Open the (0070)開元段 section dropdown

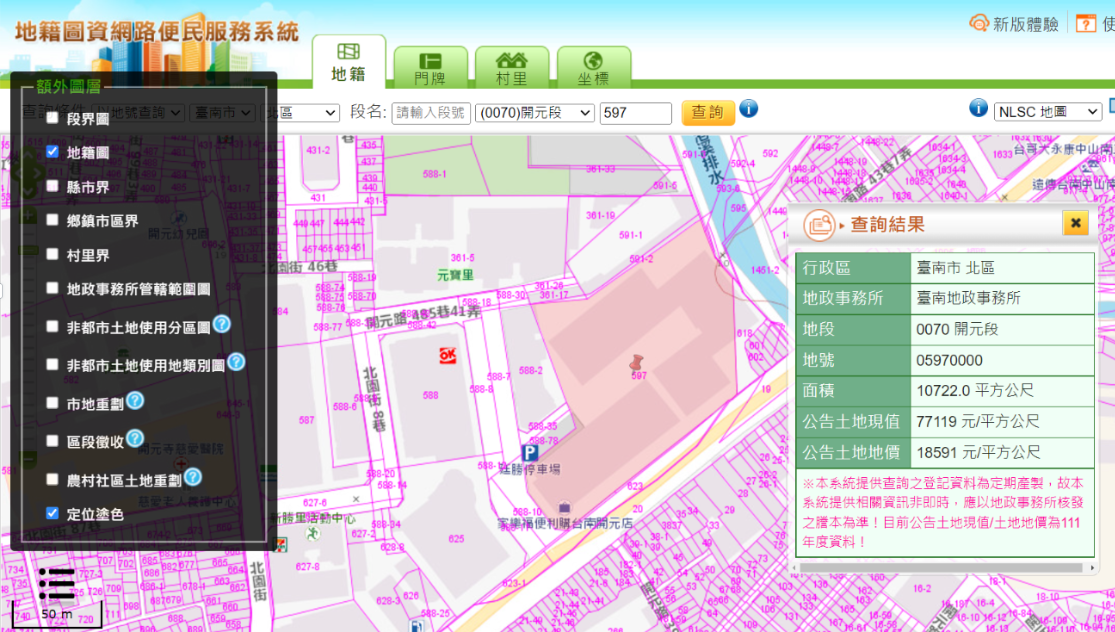[x=535, y=112]
